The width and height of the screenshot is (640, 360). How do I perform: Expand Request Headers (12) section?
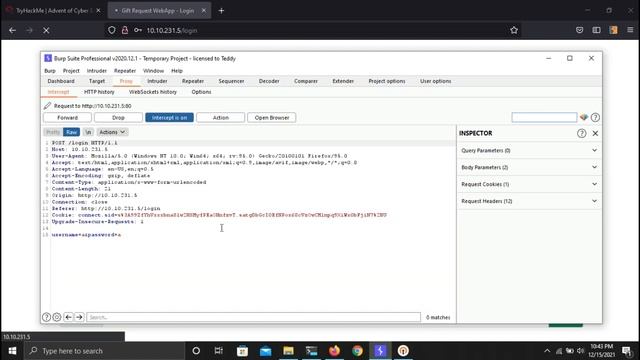529,201
